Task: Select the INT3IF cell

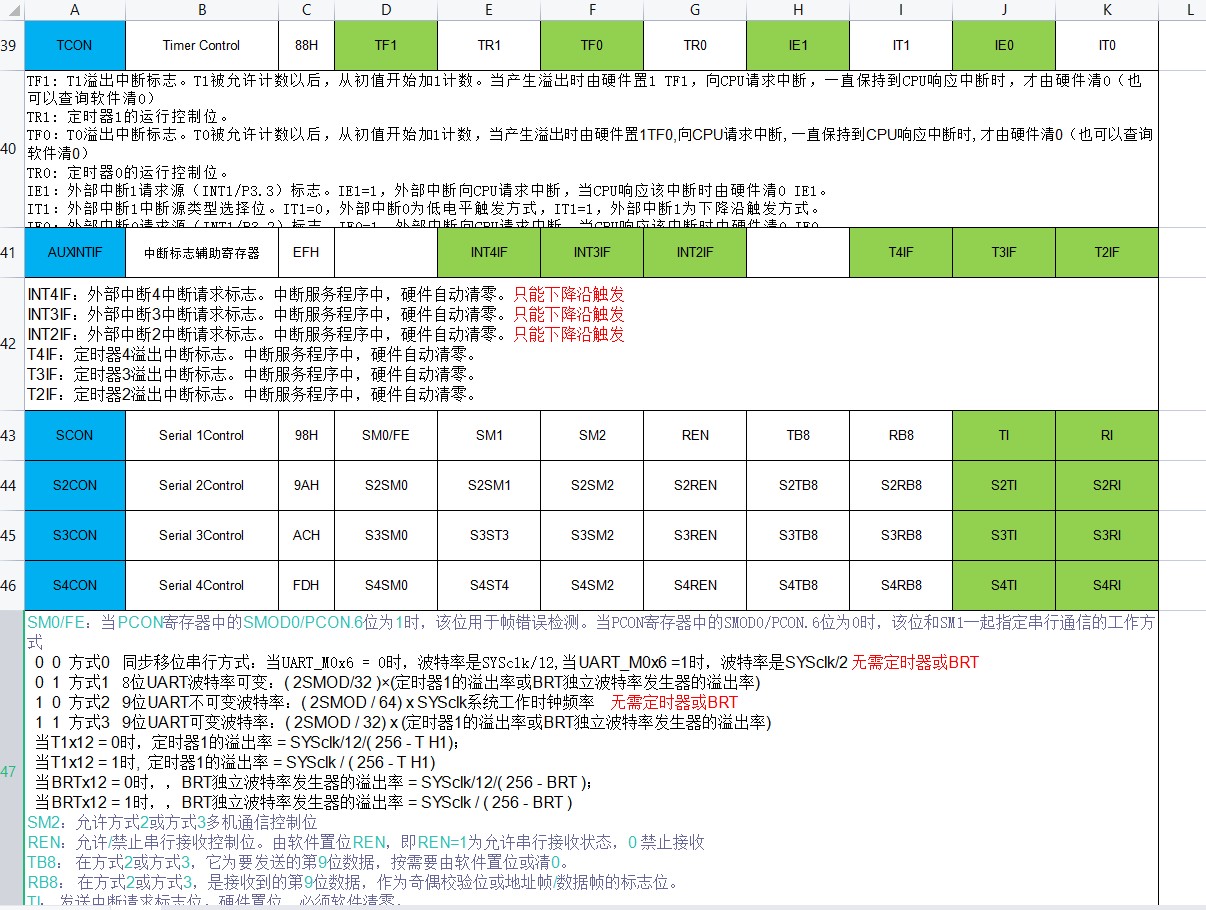Action: pos(592,252)
